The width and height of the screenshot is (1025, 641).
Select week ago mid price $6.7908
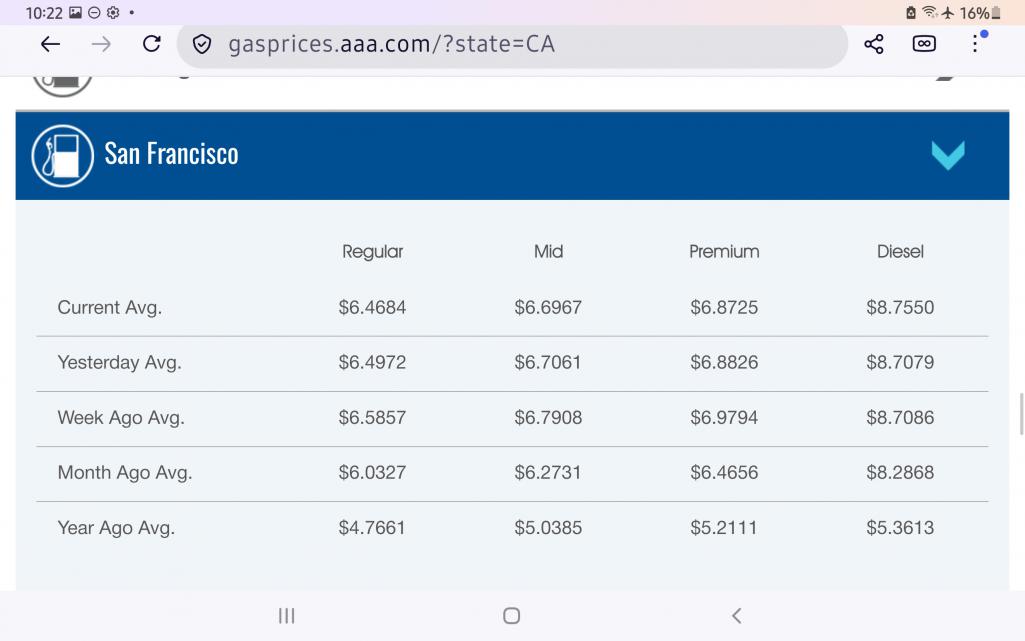[548, 417]
